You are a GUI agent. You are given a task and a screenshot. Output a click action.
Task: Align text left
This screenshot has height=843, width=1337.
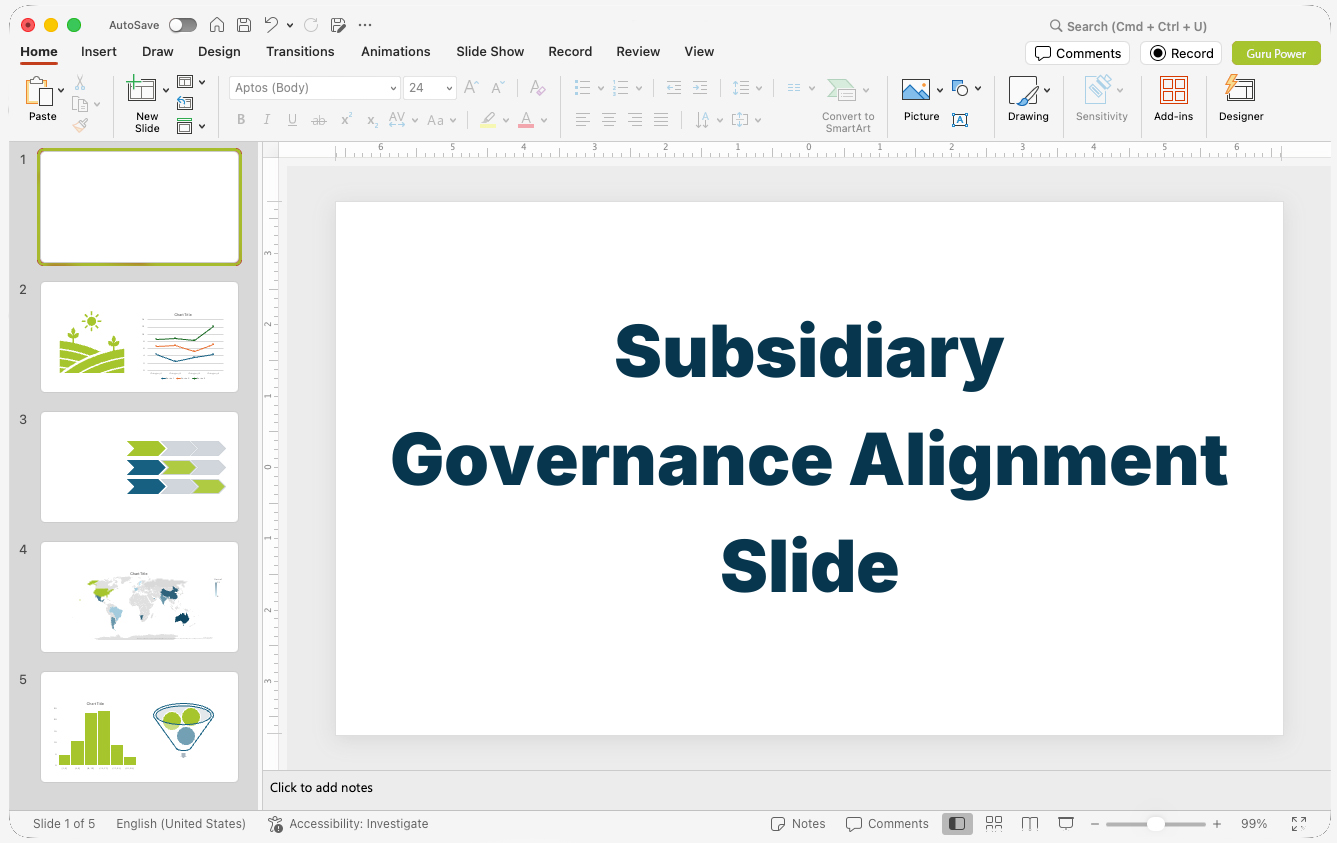coord(583,120)
